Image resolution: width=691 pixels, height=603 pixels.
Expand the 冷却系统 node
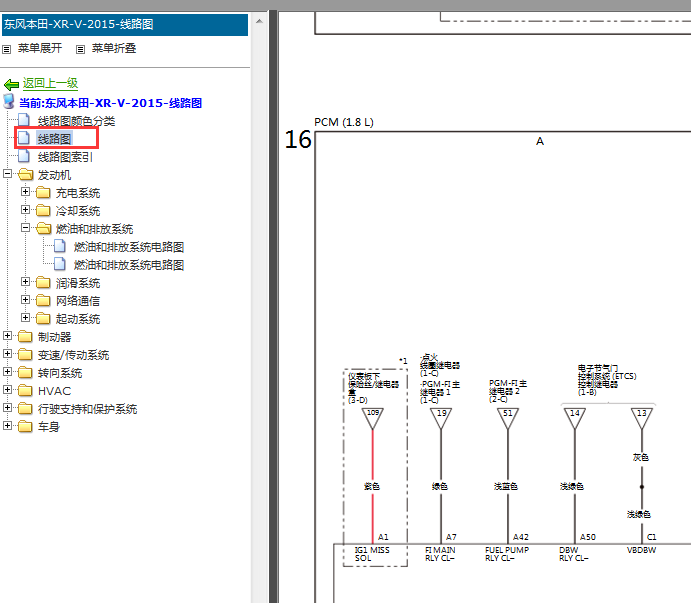[26, 210]
